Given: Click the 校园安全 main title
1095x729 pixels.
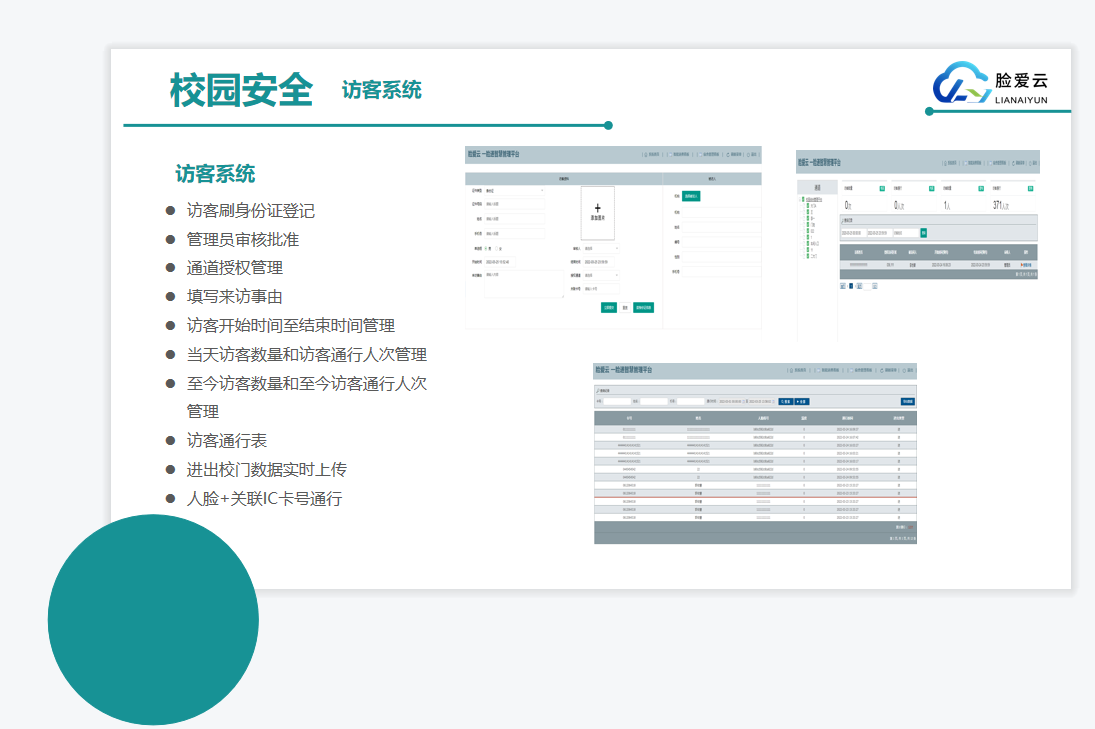Looking at the screenshot, I should (241, 90).
